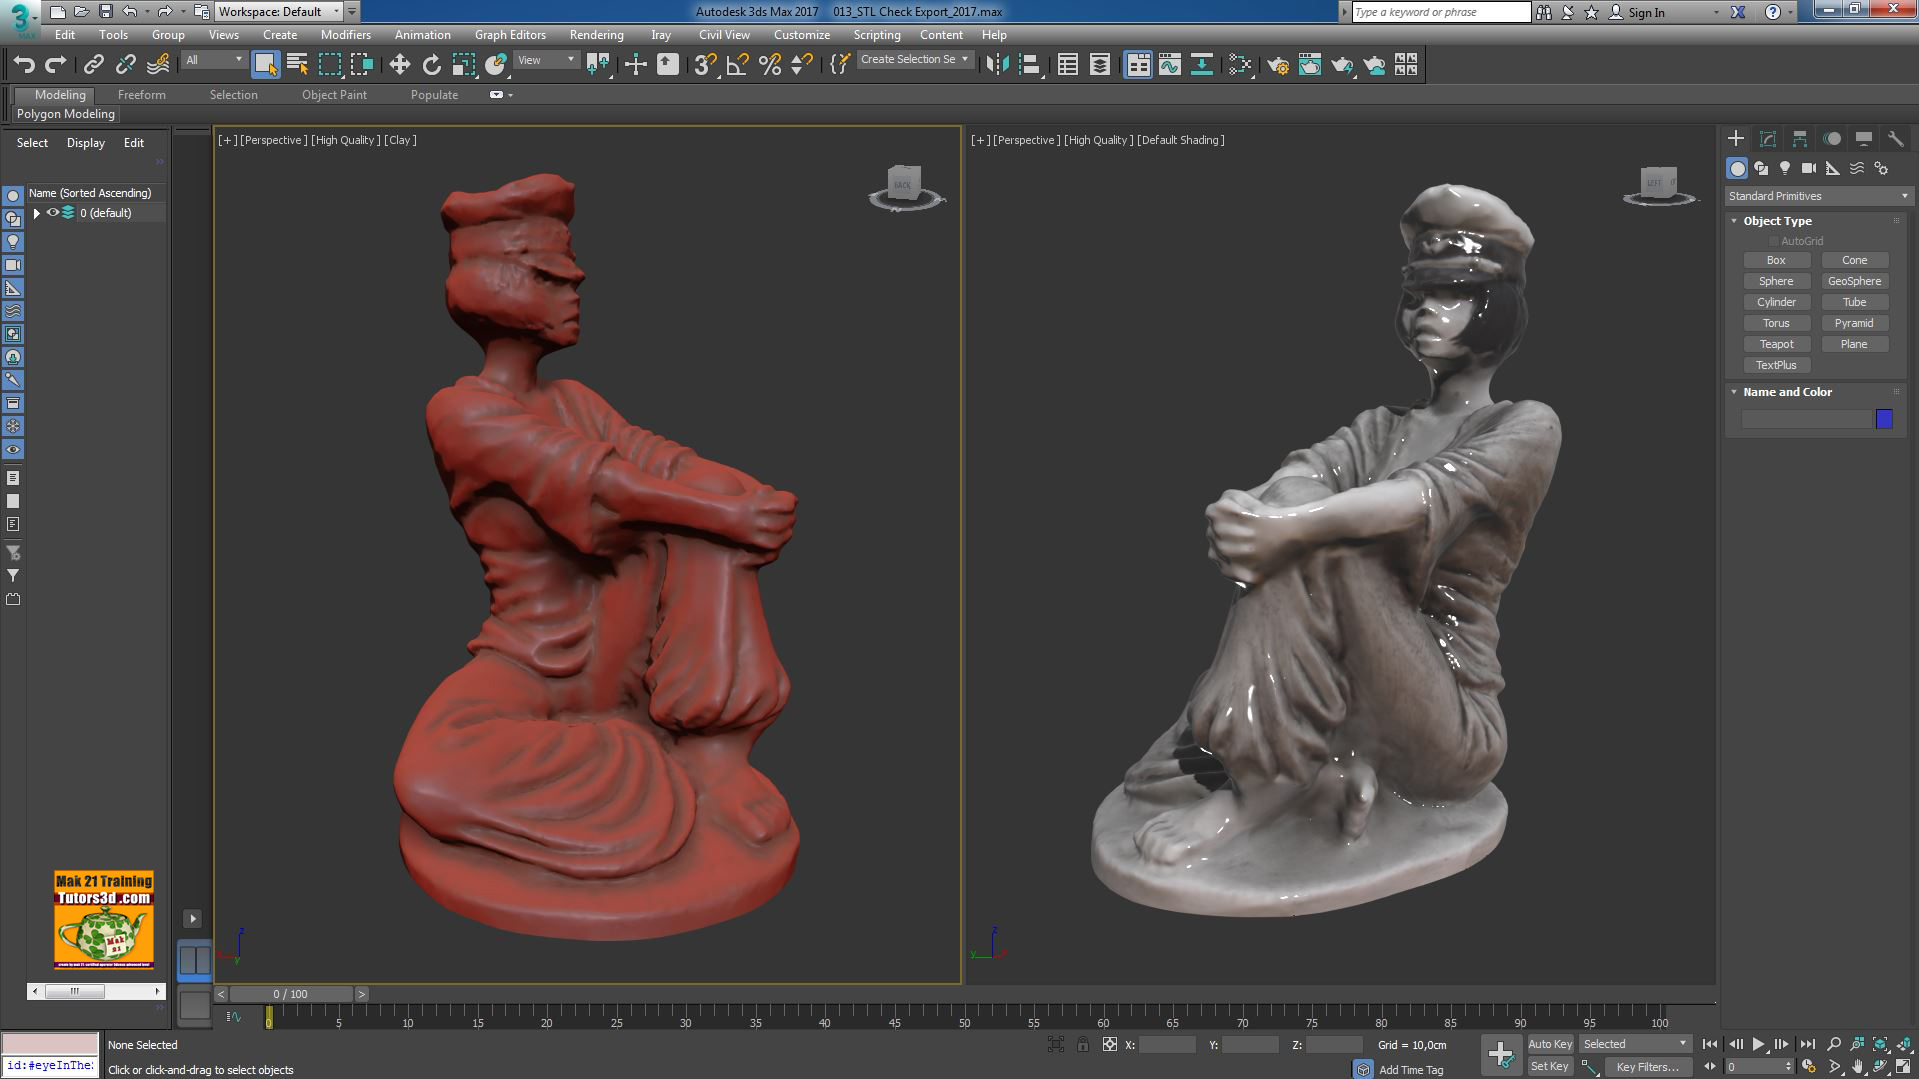The width and height of the screenshot is (1919, 1079).
Task: Open the object color swatch
Action: point(1884,419)
